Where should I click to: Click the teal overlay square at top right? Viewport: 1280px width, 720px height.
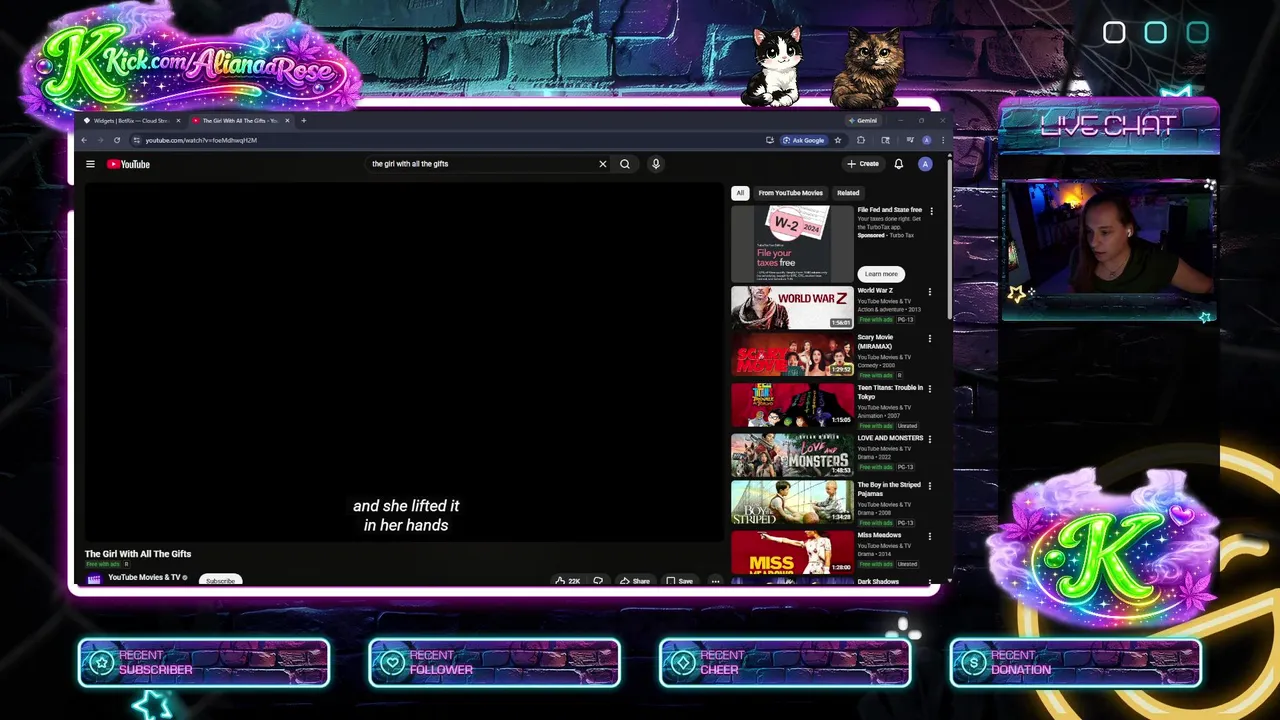1197,33
